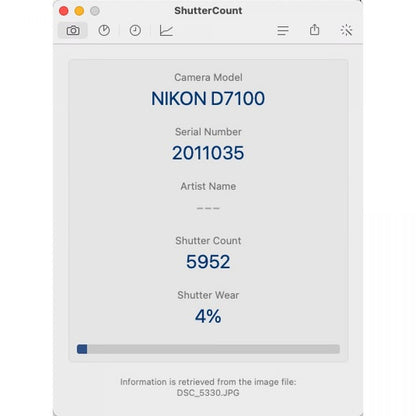Show the line graph view
Screen dimensions: 416x416
[x=166, y=31]
